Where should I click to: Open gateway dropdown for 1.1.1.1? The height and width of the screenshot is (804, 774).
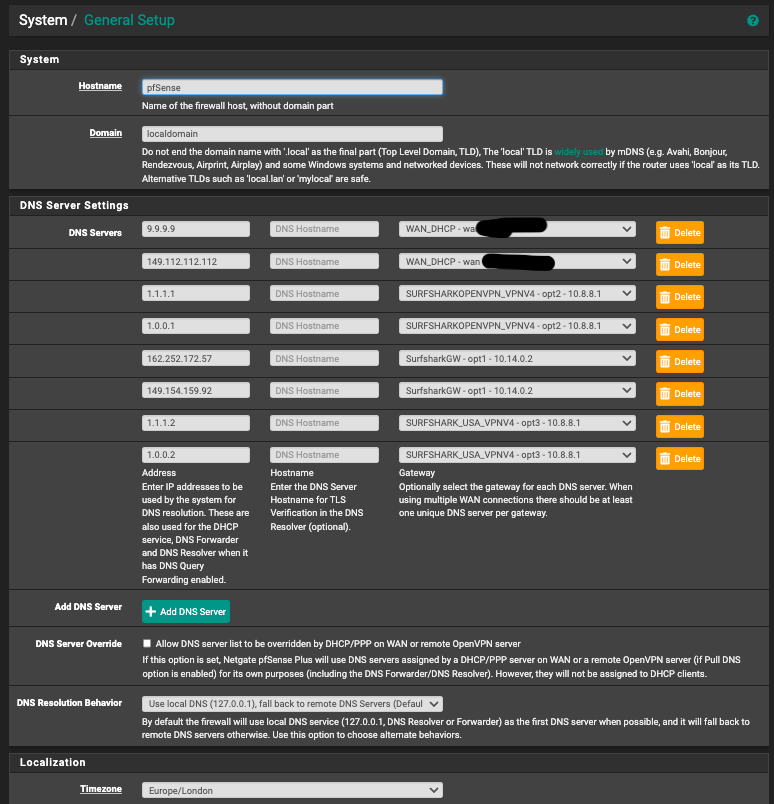click(517, 294)
